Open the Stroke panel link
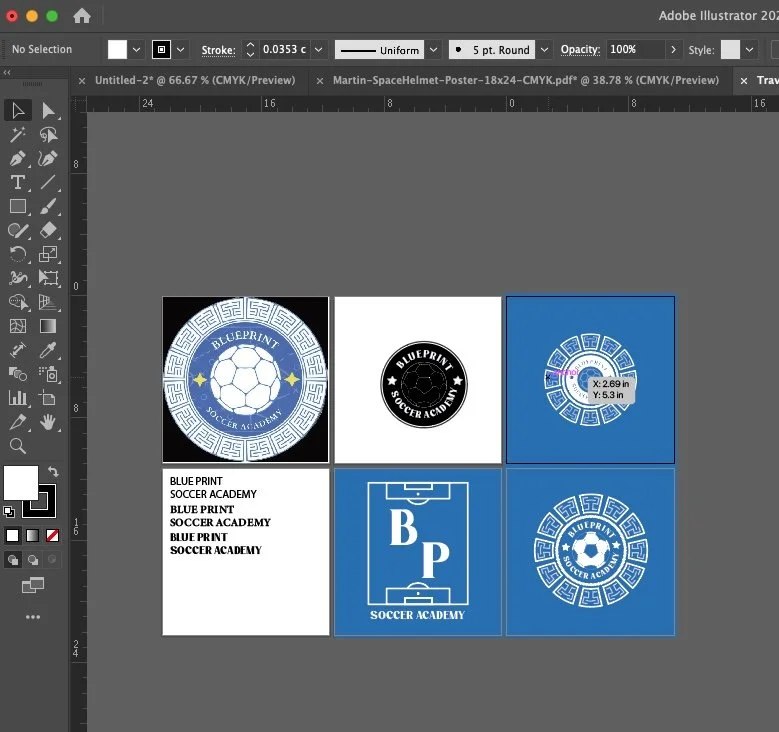The width and height of the screenshot is (779, 732). tap(218, 50)
